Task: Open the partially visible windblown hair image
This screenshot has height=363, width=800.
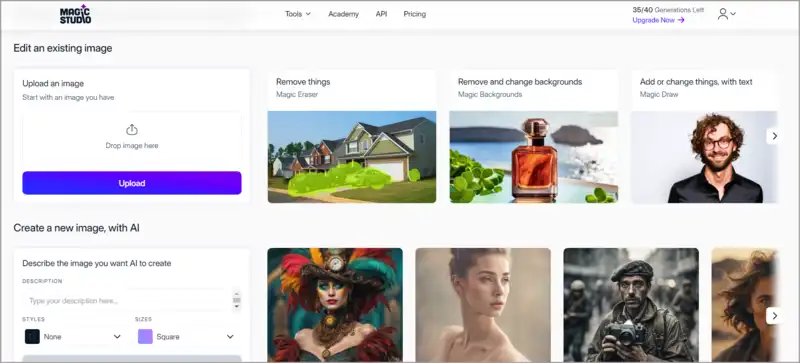Action: 745,305
